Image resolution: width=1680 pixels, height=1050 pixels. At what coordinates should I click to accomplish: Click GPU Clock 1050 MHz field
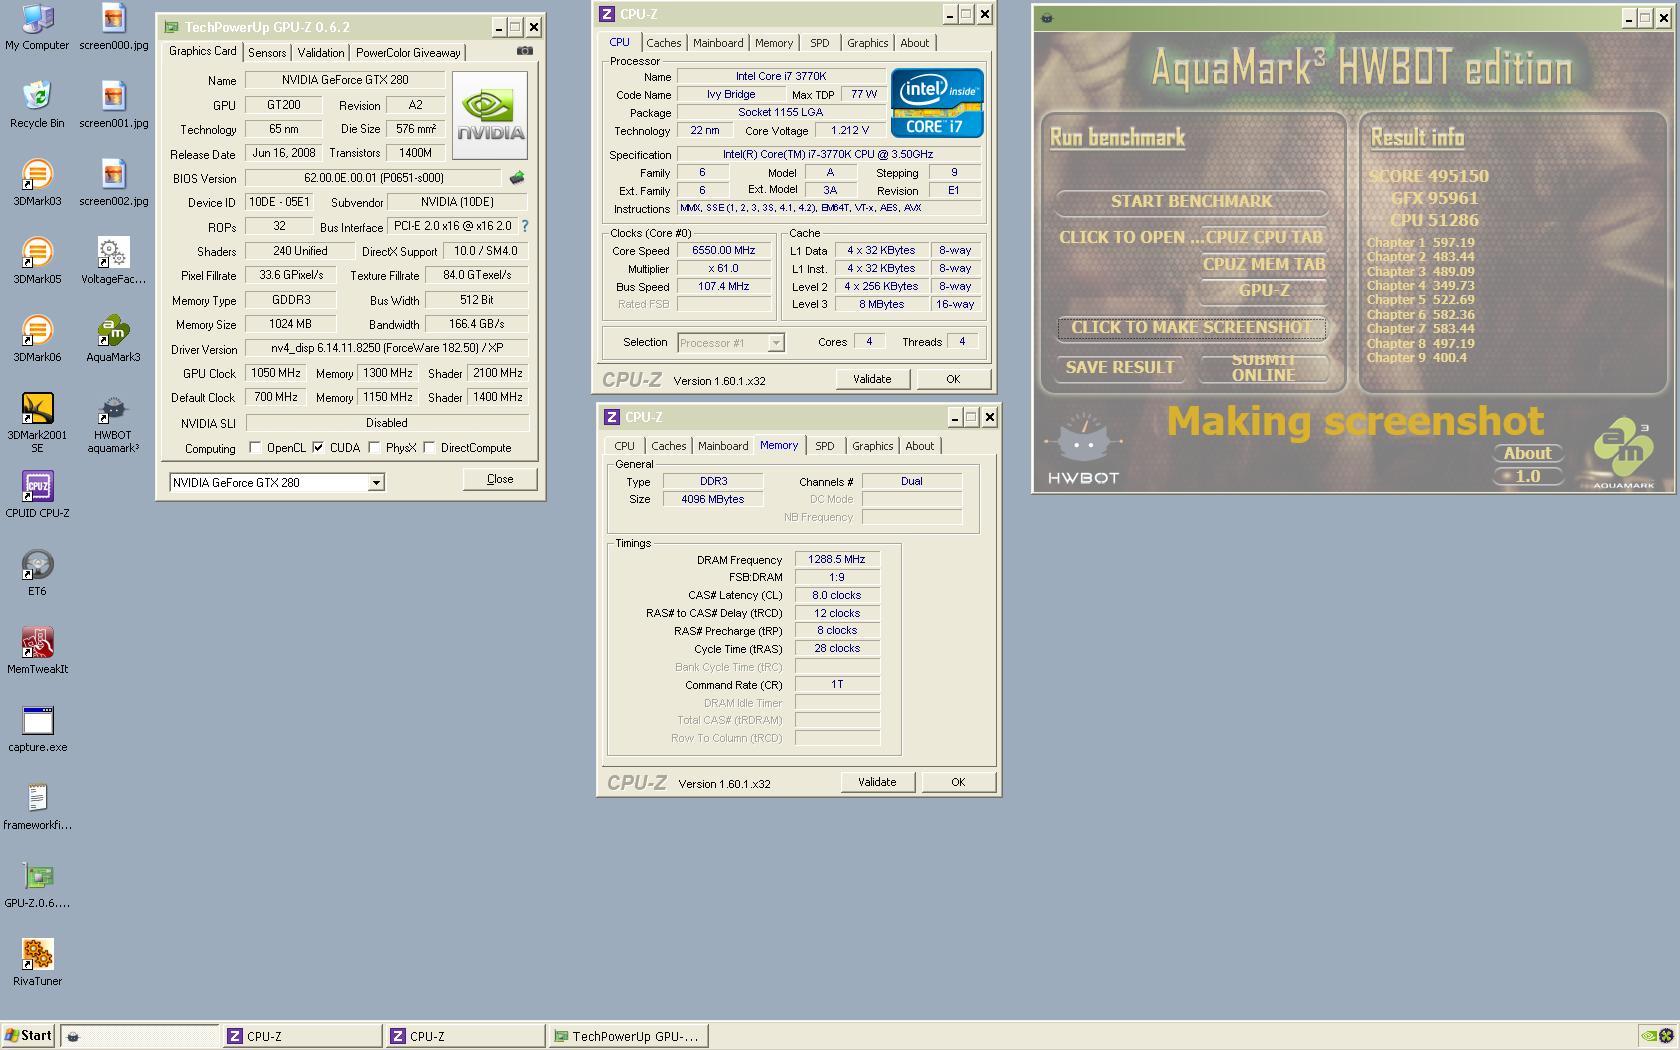276,373
